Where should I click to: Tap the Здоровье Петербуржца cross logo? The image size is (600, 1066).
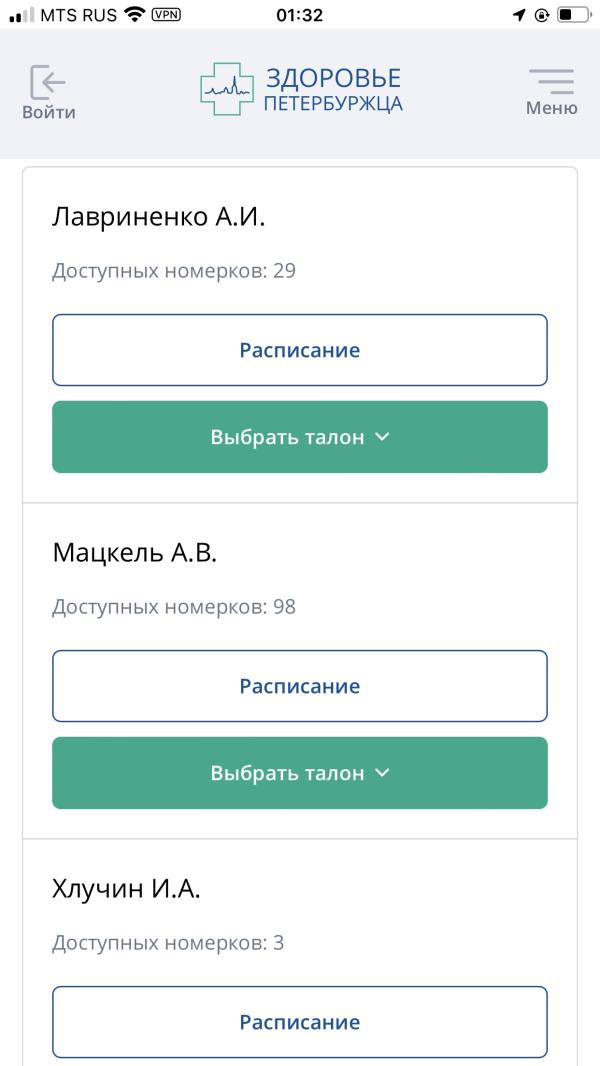click(227, 89)
